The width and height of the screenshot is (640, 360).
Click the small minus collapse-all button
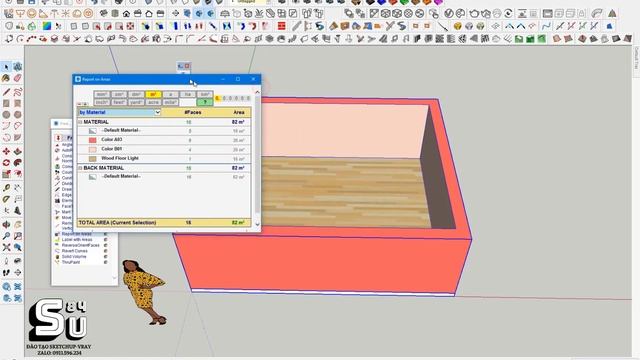pyautogui.click(x=80, y=104)
